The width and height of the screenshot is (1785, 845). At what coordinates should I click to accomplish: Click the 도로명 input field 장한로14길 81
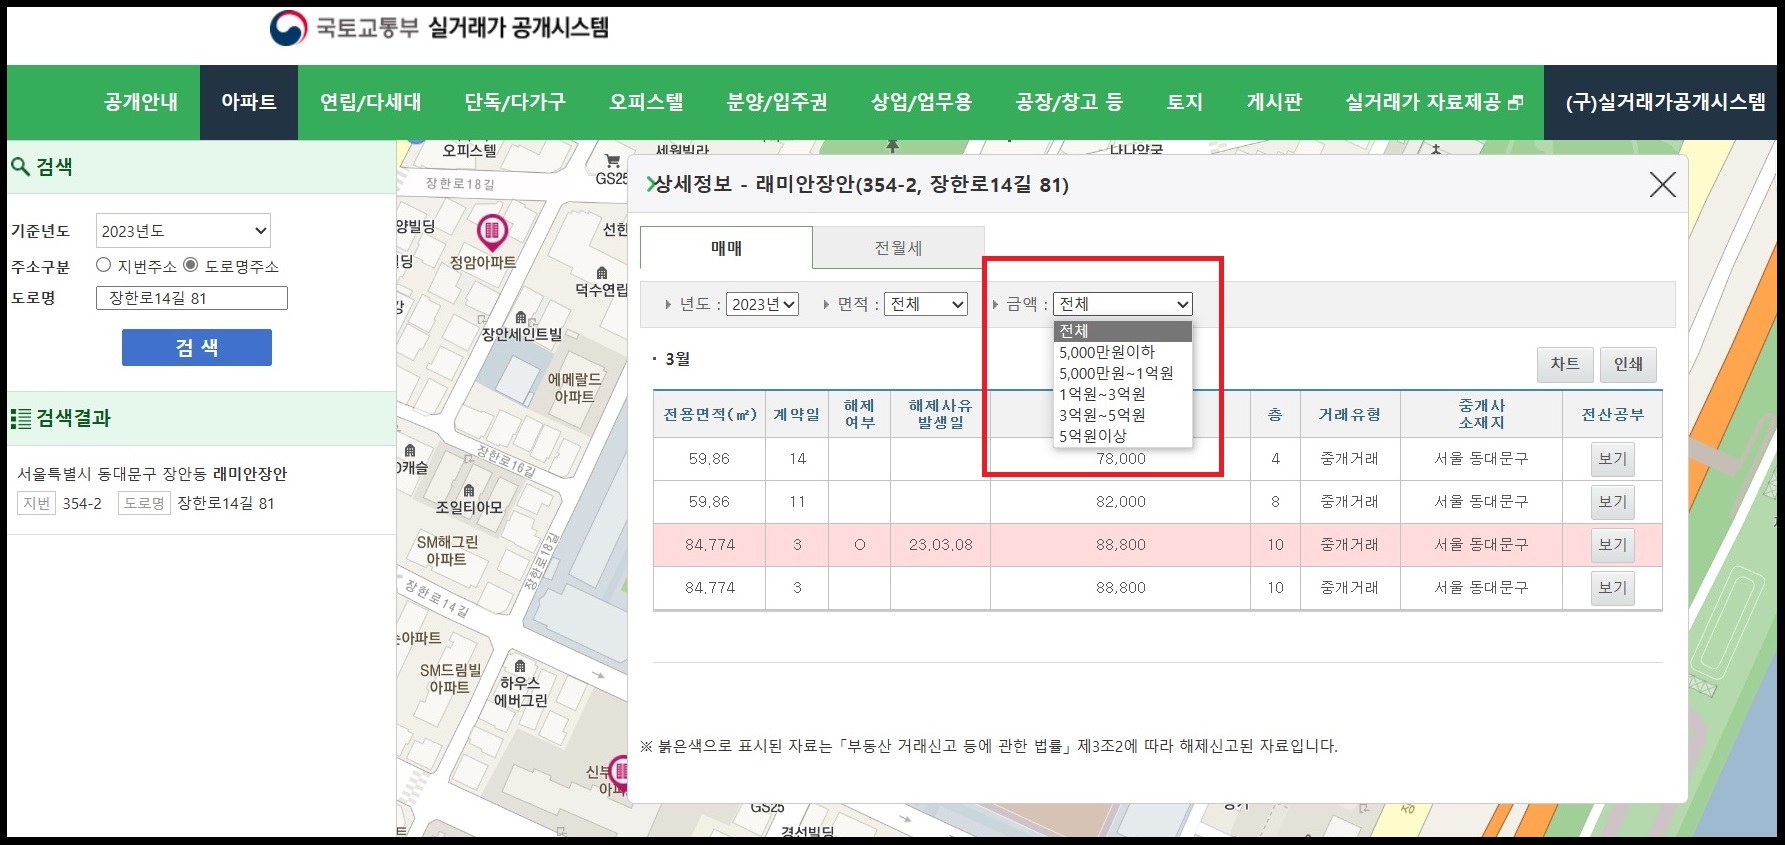pyautogui.click(x=192, y=298)
